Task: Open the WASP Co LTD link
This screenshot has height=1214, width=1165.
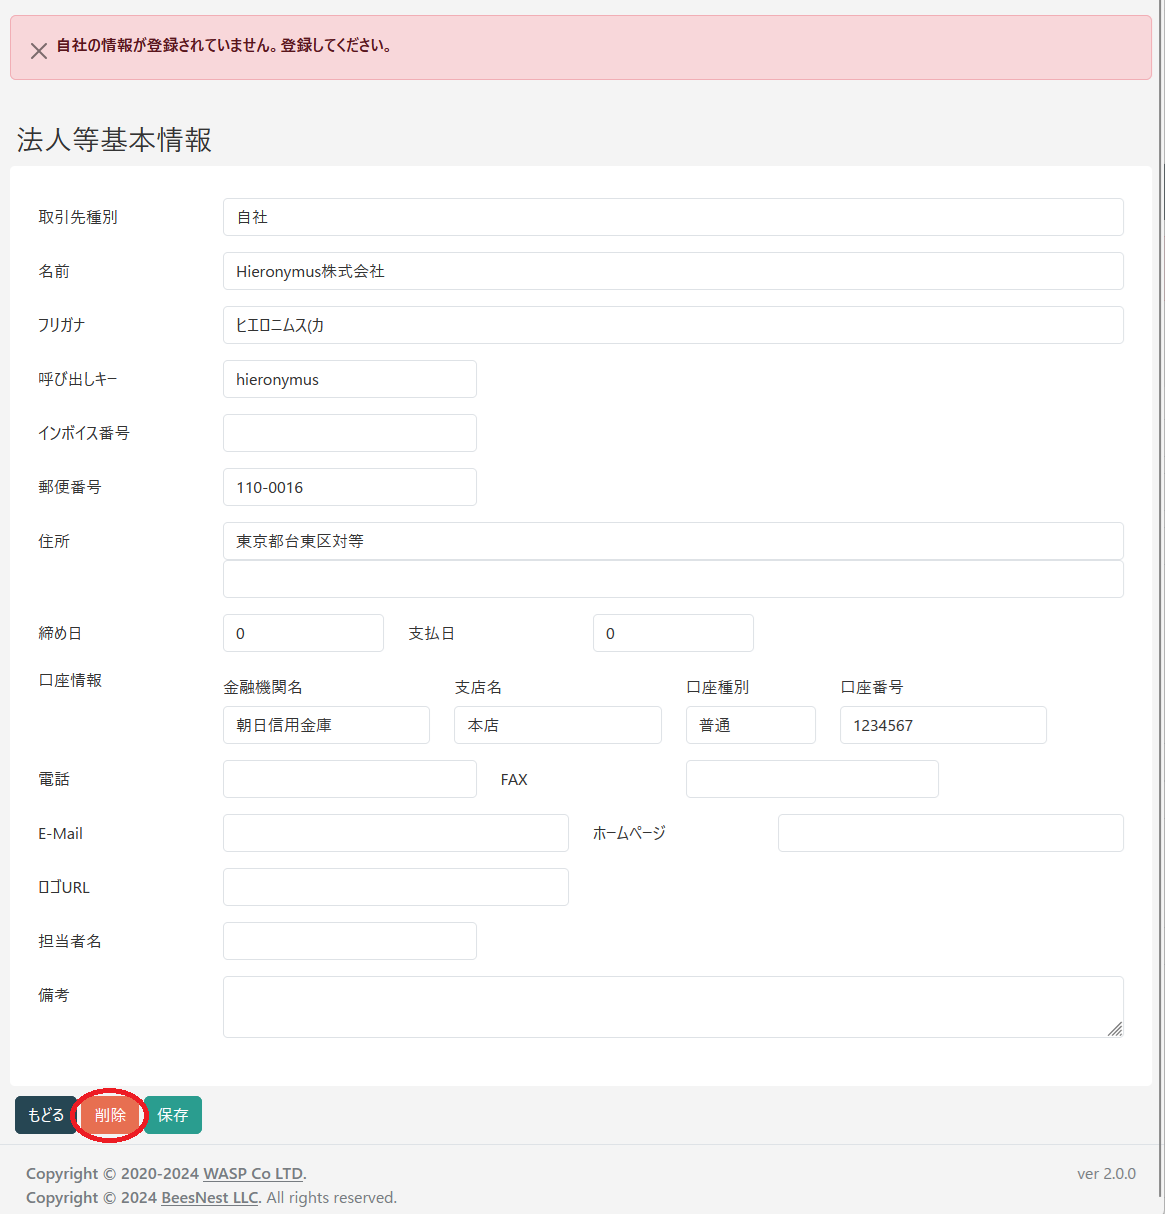Action: click(x=253, y=1174)
